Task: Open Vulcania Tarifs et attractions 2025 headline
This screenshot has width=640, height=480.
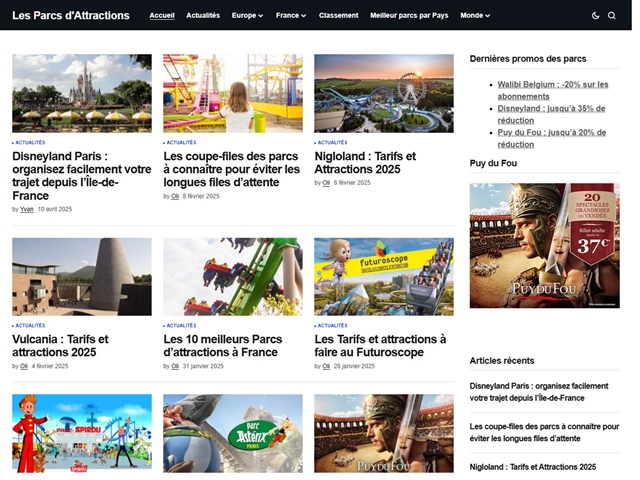Action: [60, 346]
